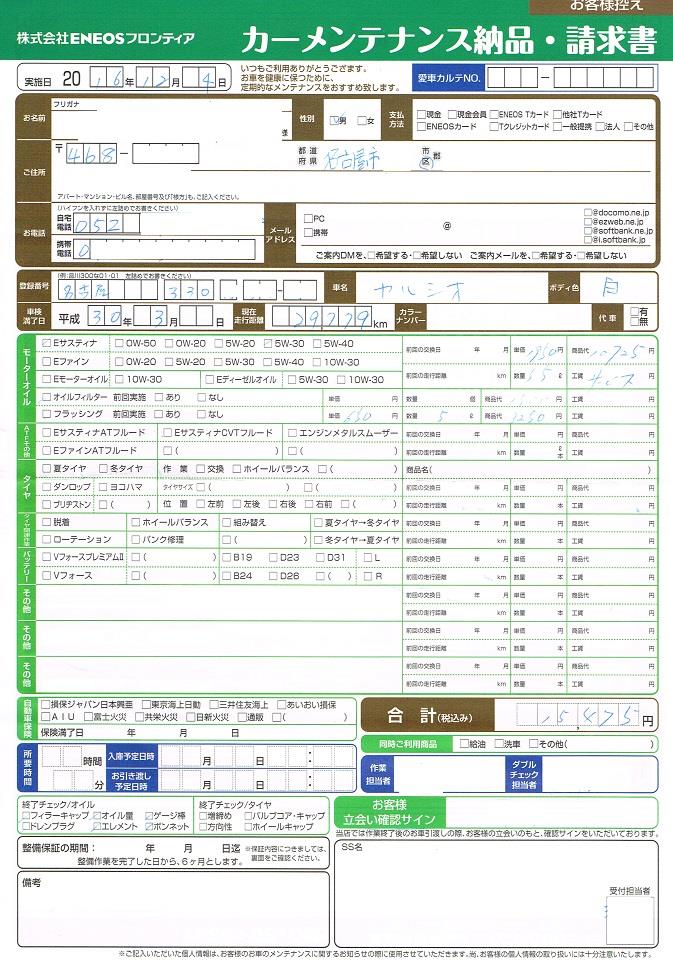
Task: Check the EサスティナATフルード box
Action: pos(47,432)
